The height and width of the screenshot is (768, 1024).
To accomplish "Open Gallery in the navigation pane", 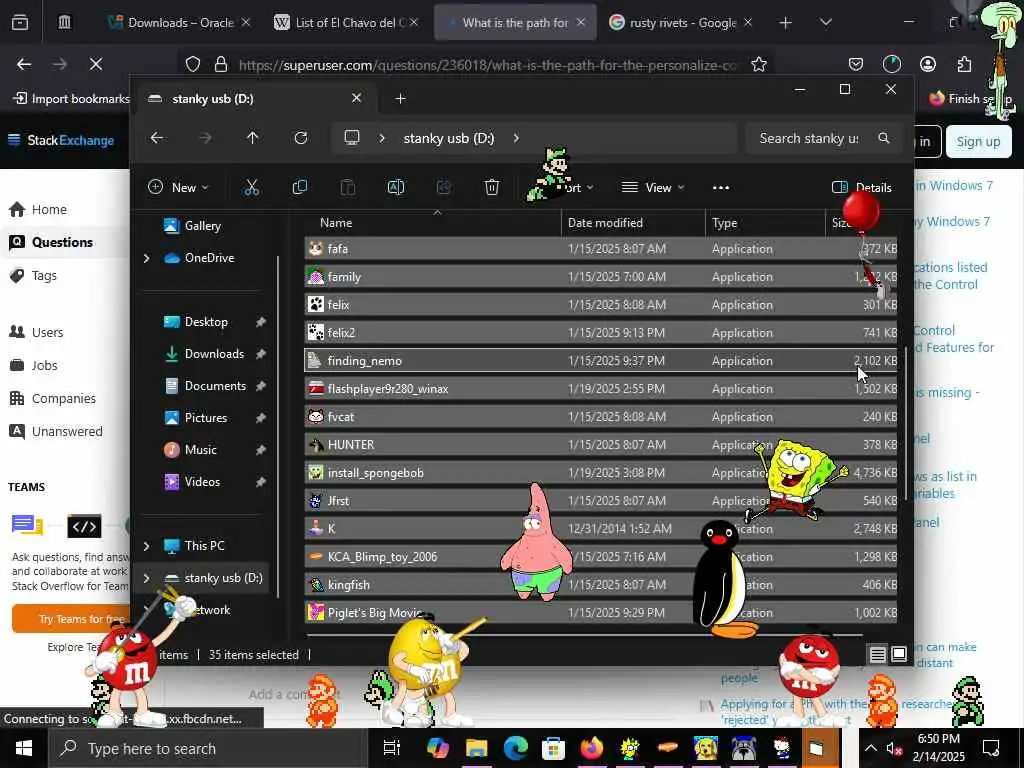I will click(202, 226).
